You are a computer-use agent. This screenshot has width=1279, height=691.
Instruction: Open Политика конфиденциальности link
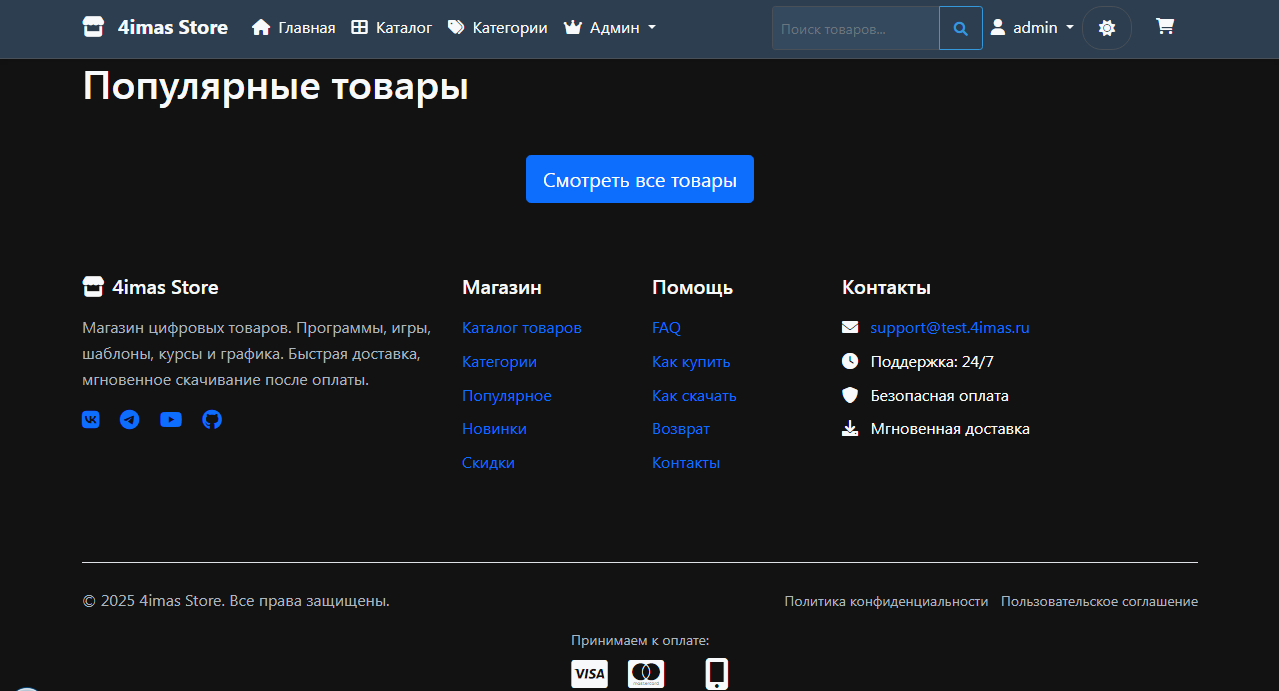[886, 600]
